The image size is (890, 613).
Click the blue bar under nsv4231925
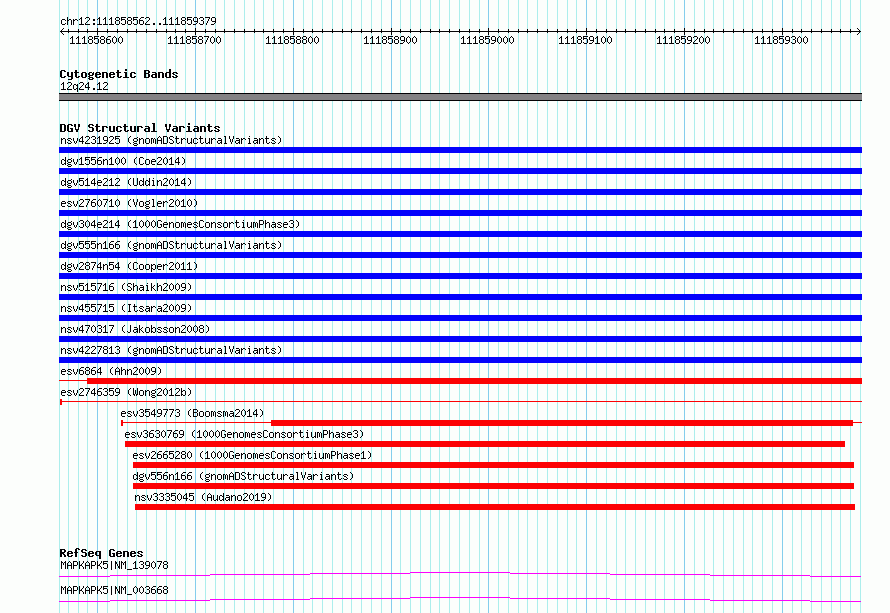460,150
